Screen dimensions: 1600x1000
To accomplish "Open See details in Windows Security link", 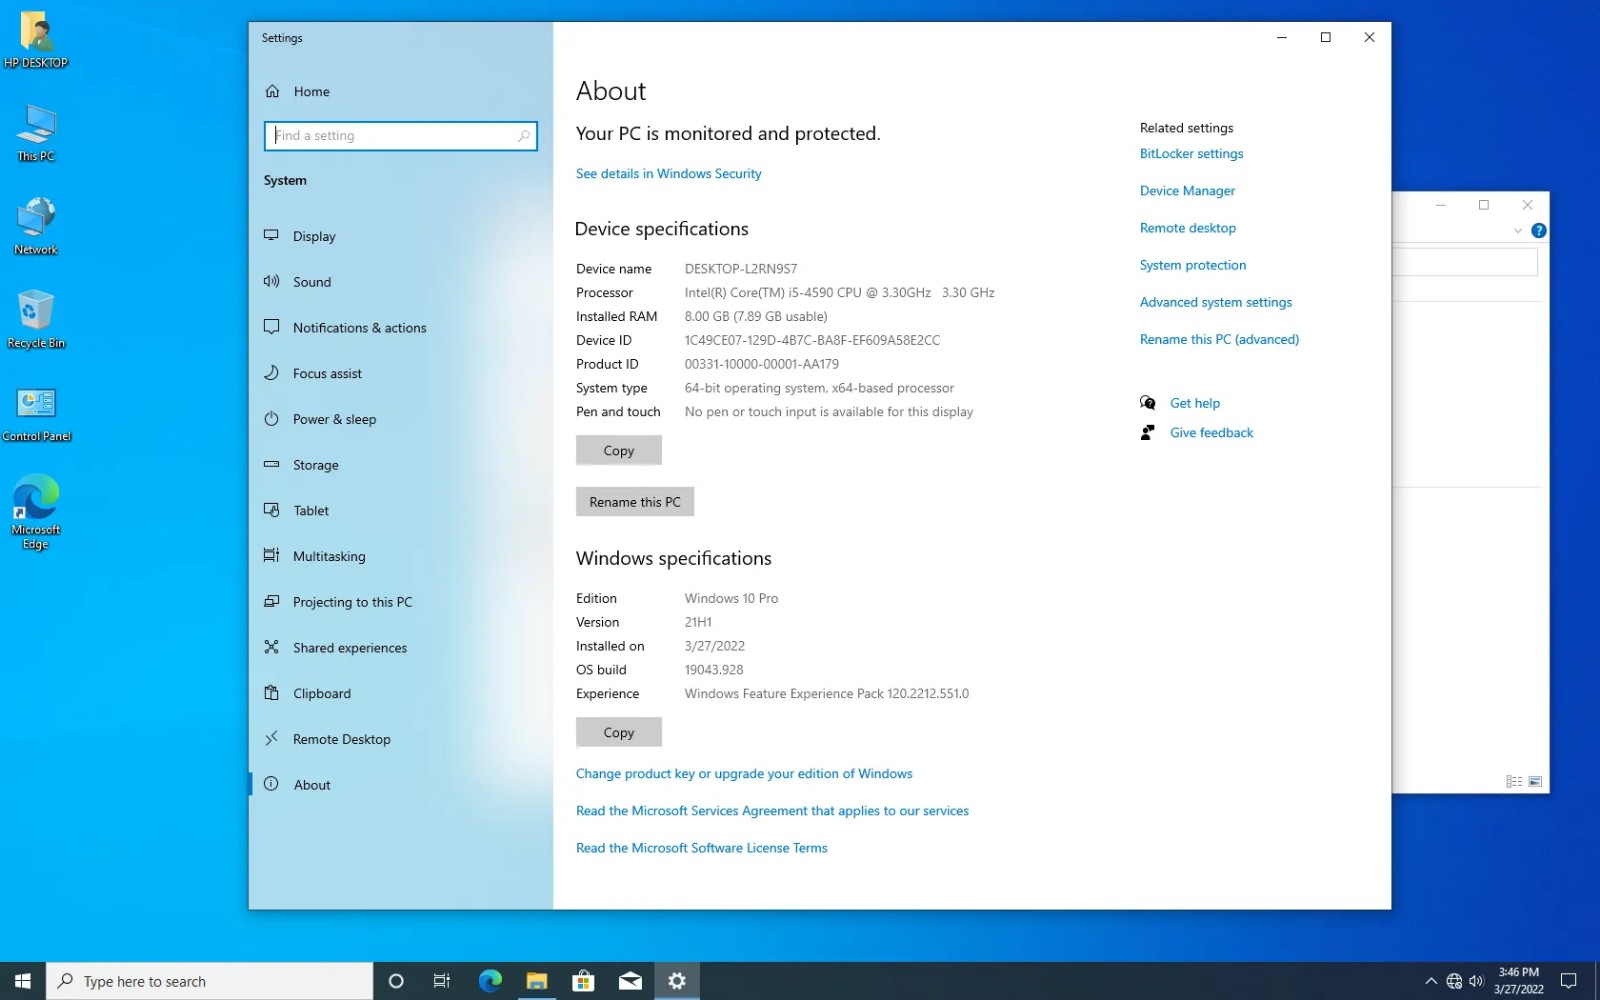I will [668, 173].
